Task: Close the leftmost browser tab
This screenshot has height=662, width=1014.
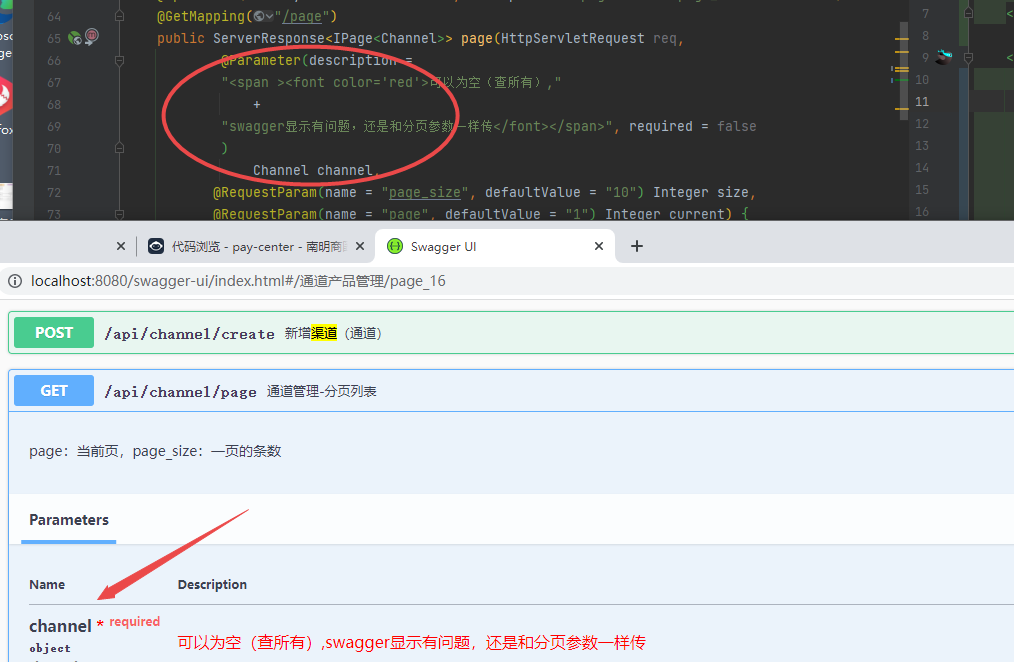Action: [x=121, y=246]
